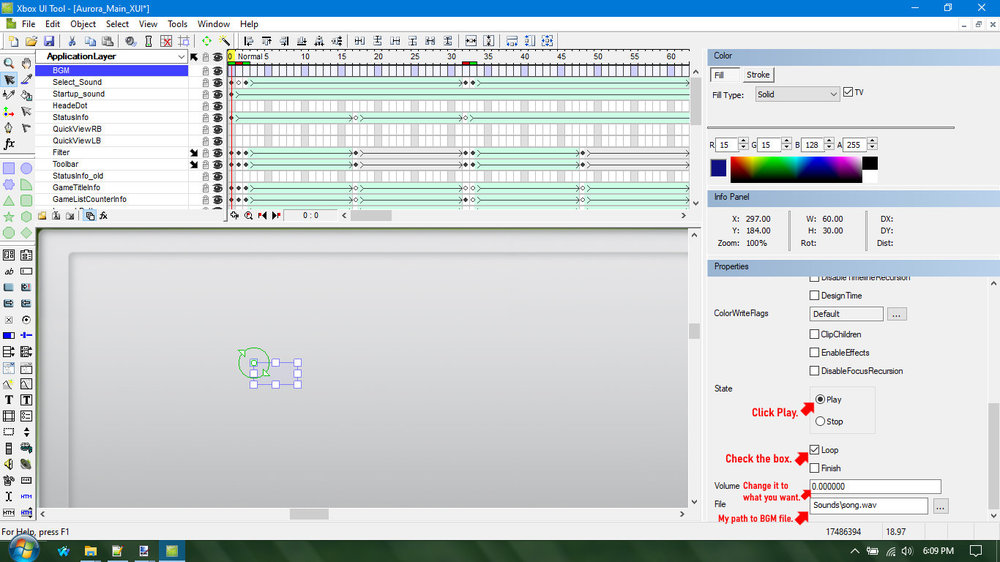The width and height of the screenshot is (1000, 562).
Task: Click the red X delete toolbar icon
Action: pyautogui.click(x=166, y=41)
